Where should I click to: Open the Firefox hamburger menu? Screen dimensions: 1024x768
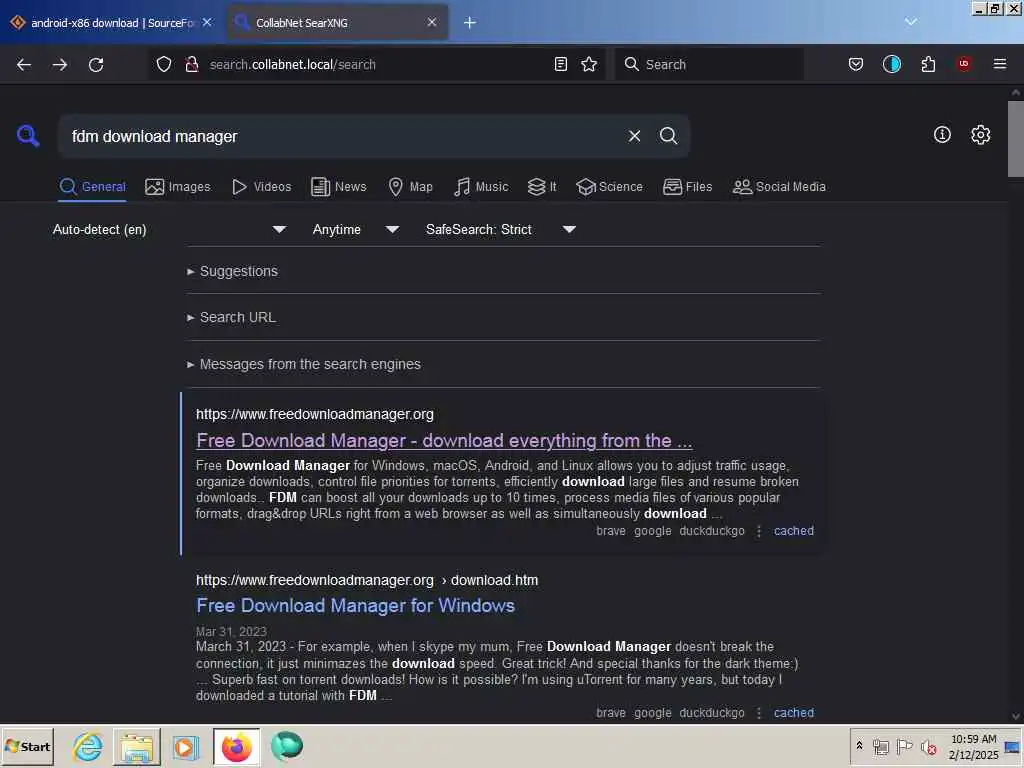[x=1000, y=64]
